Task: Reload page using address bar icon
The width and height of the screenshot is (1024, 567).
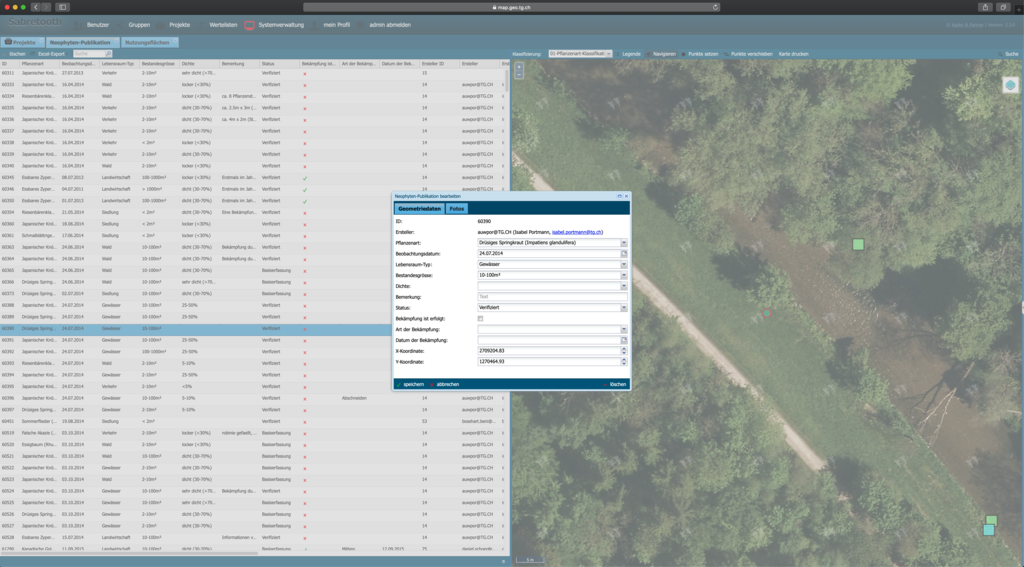Action: [x=715, y=7]
